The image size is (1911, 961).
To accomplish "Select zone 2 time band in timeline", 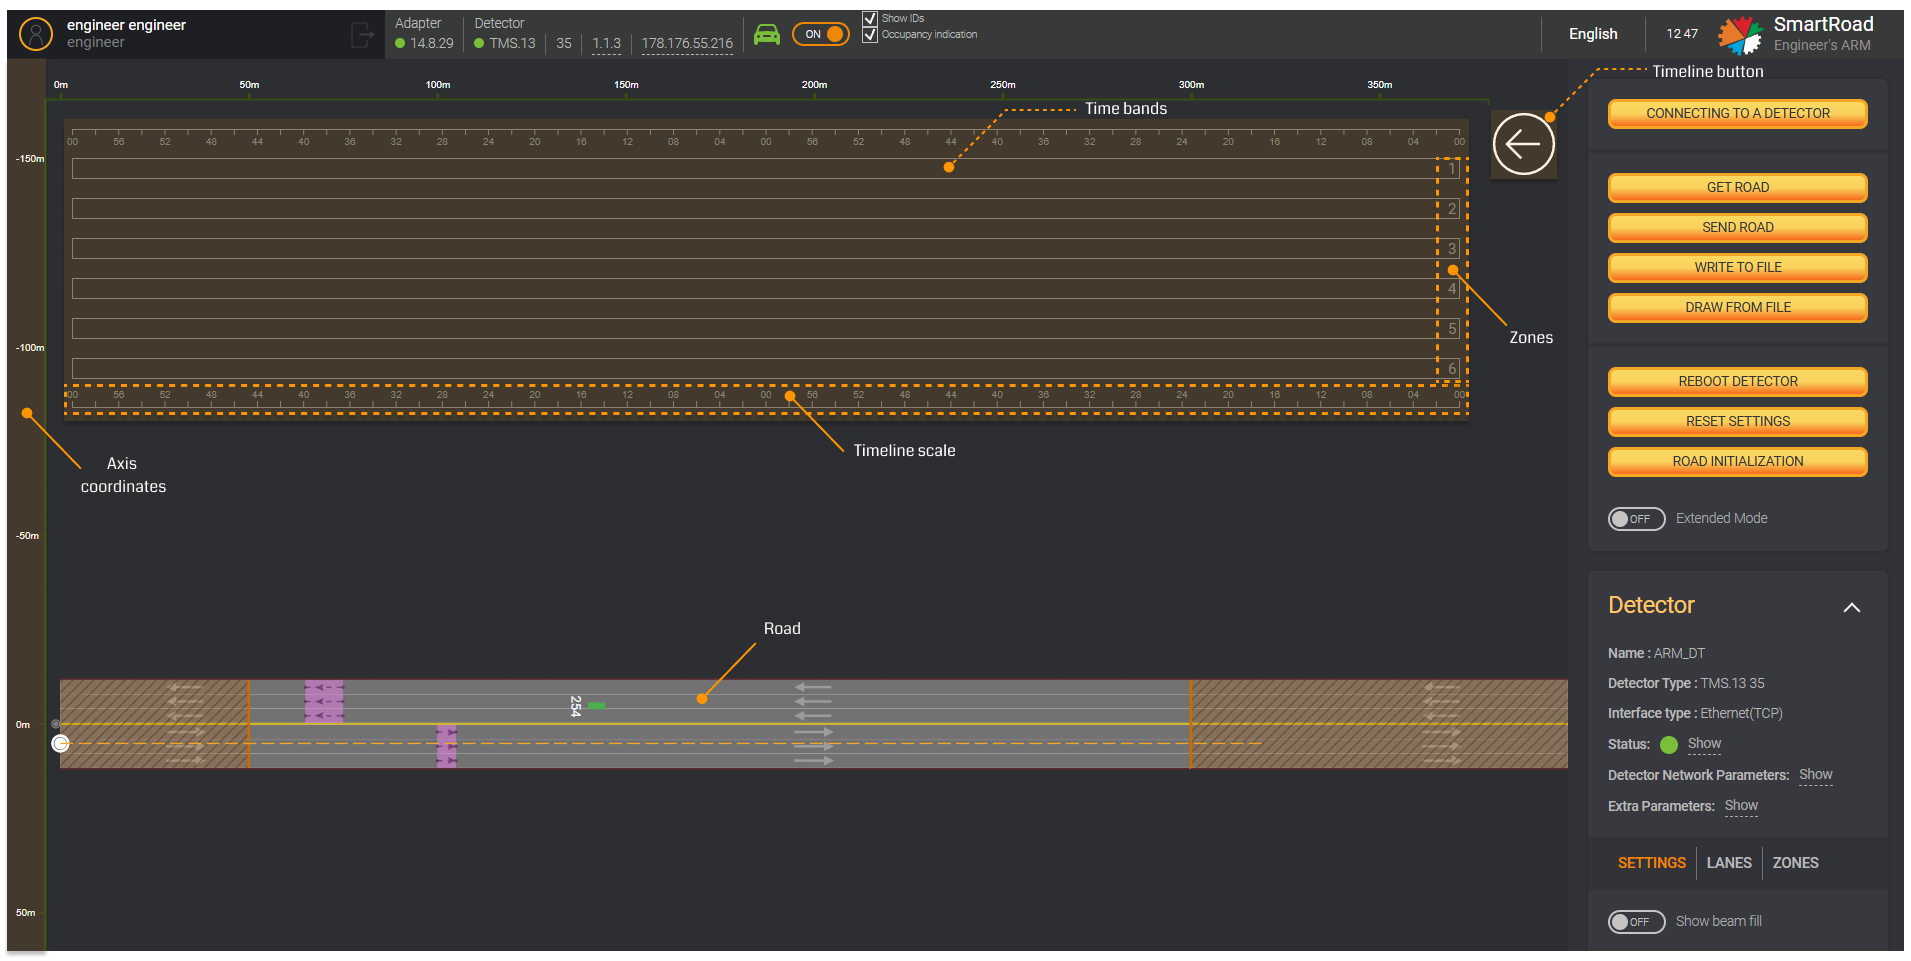I will [766, 209].
